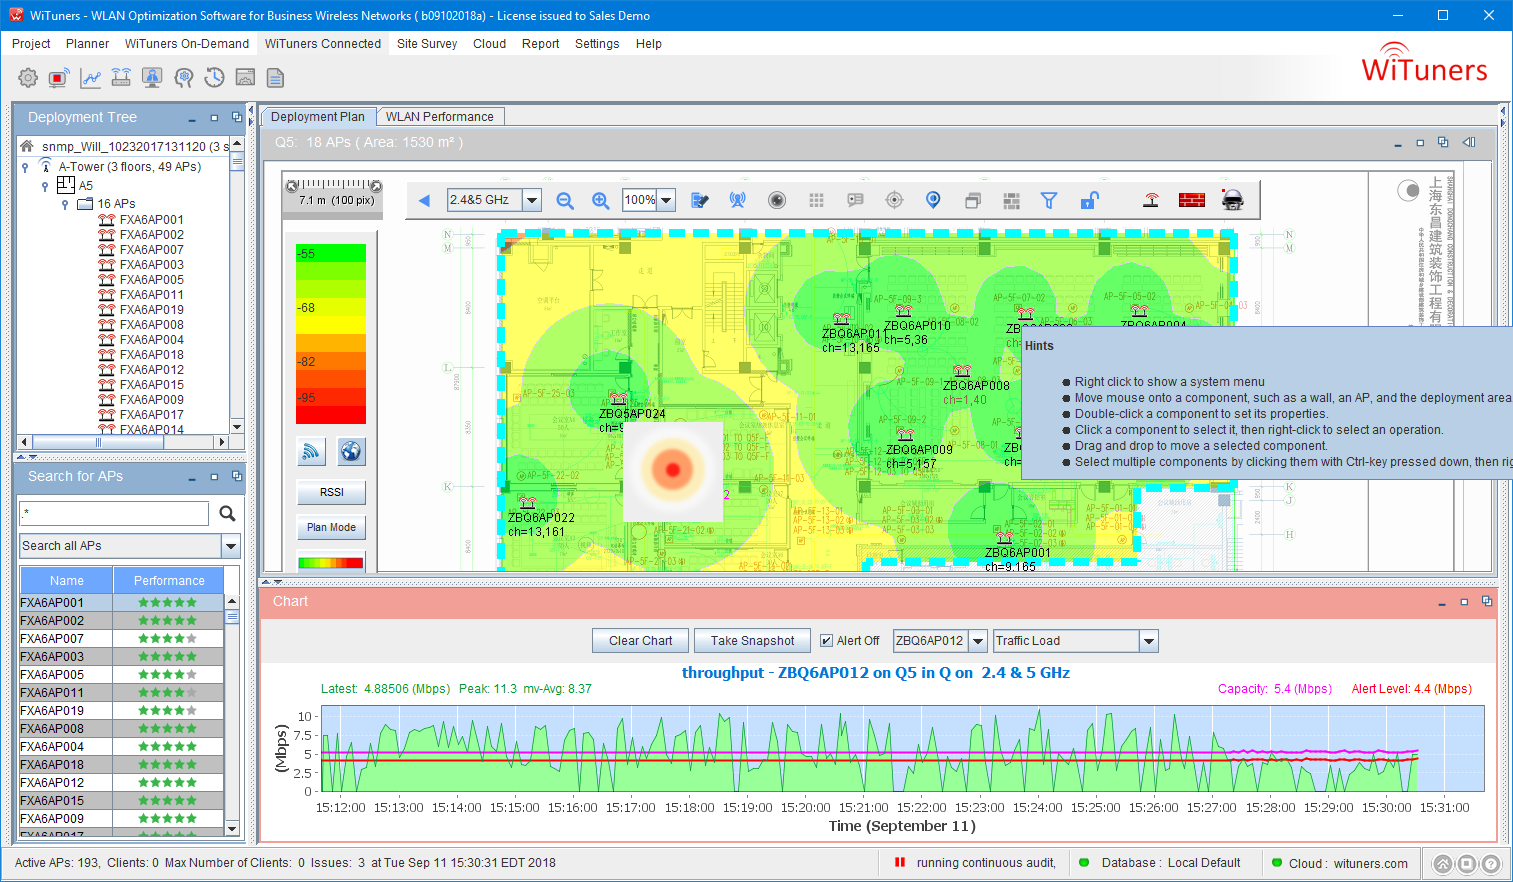This screenshot has height=882, width=1513.
Task: Select the add access point tool
Action: click(x=1151, y=200)
